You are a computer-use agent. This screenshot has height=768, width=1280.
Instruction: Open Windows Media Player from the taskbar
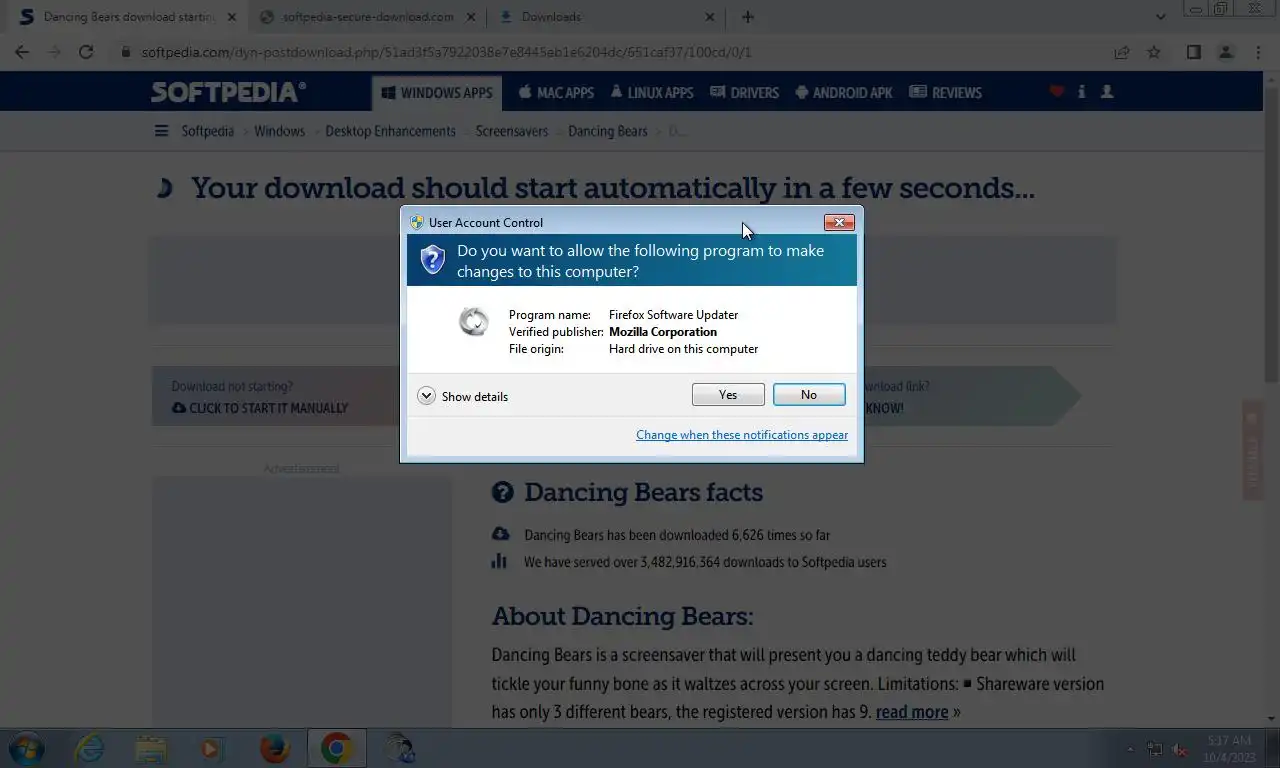coord(211,748)
